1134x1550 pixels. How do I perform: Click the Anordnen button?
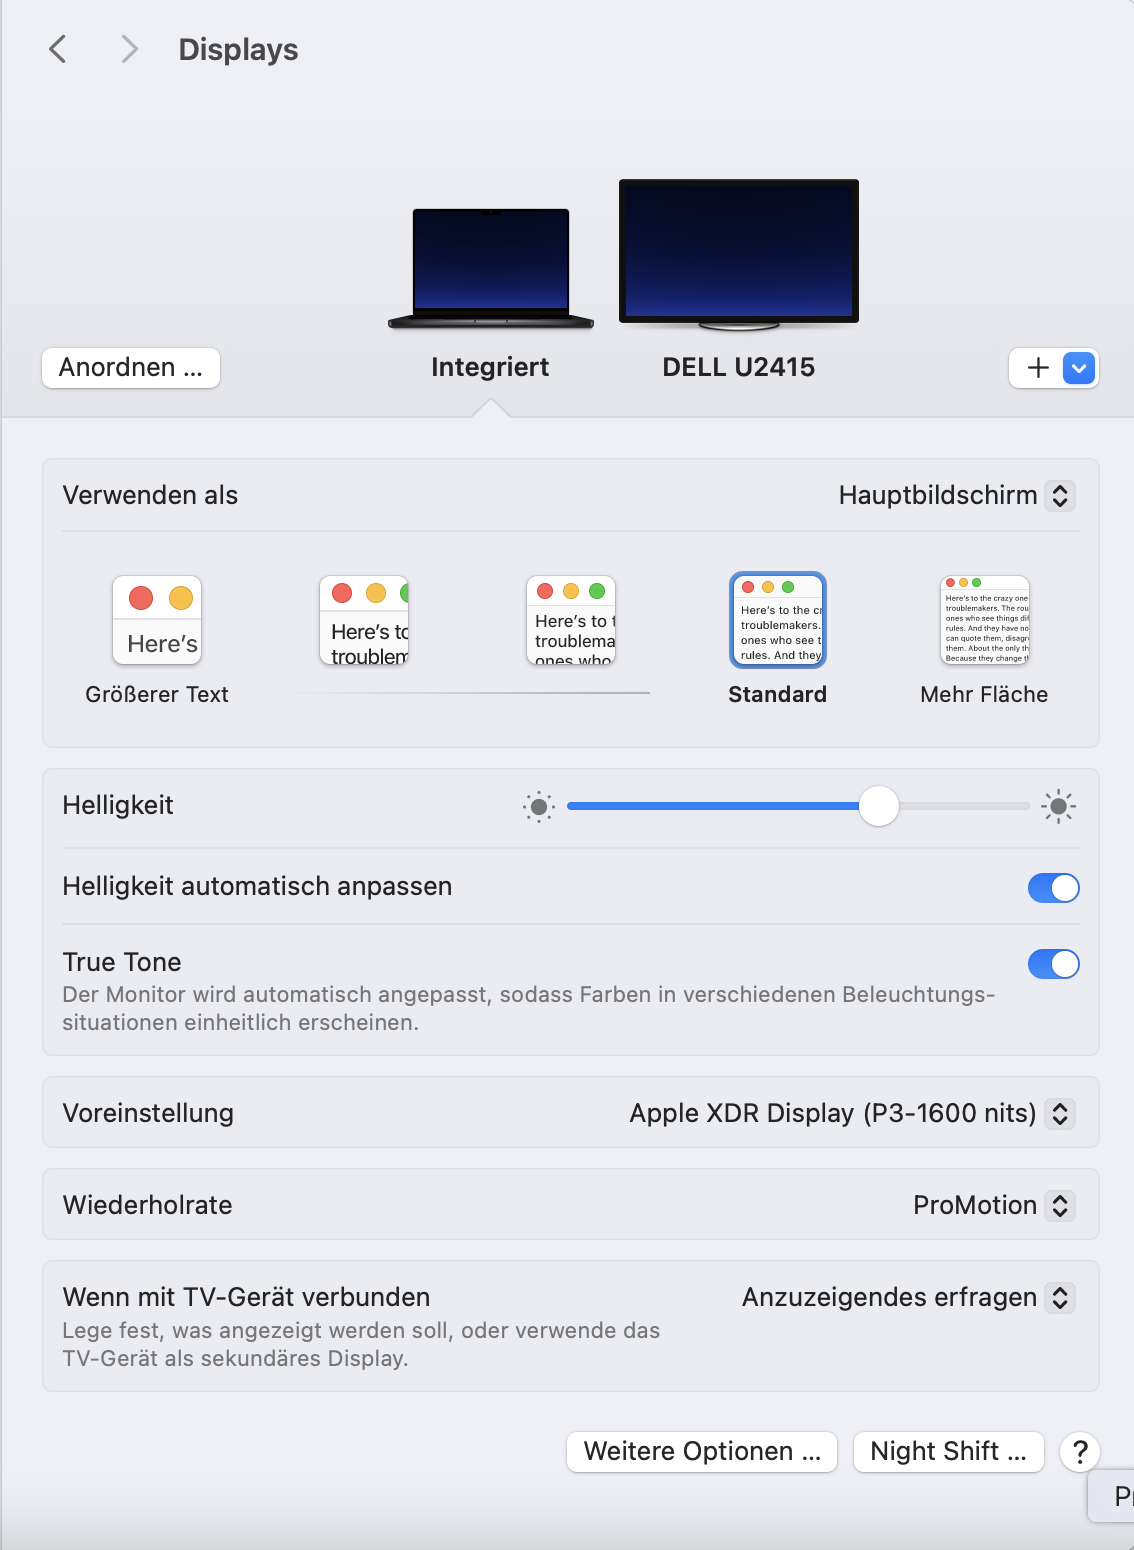(131, 367)
